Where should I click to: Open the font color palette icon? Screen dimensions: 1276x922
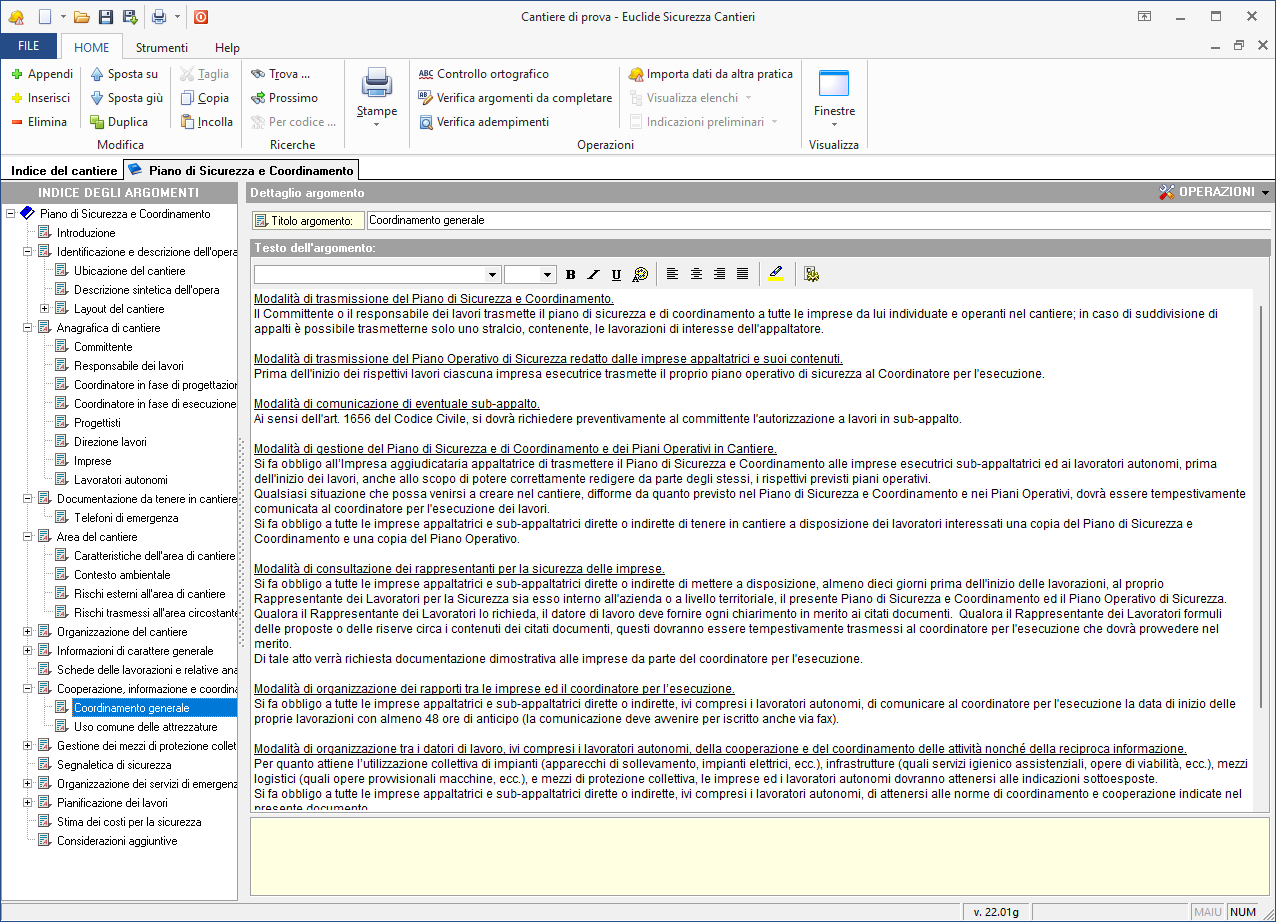[x=641, y=274]
